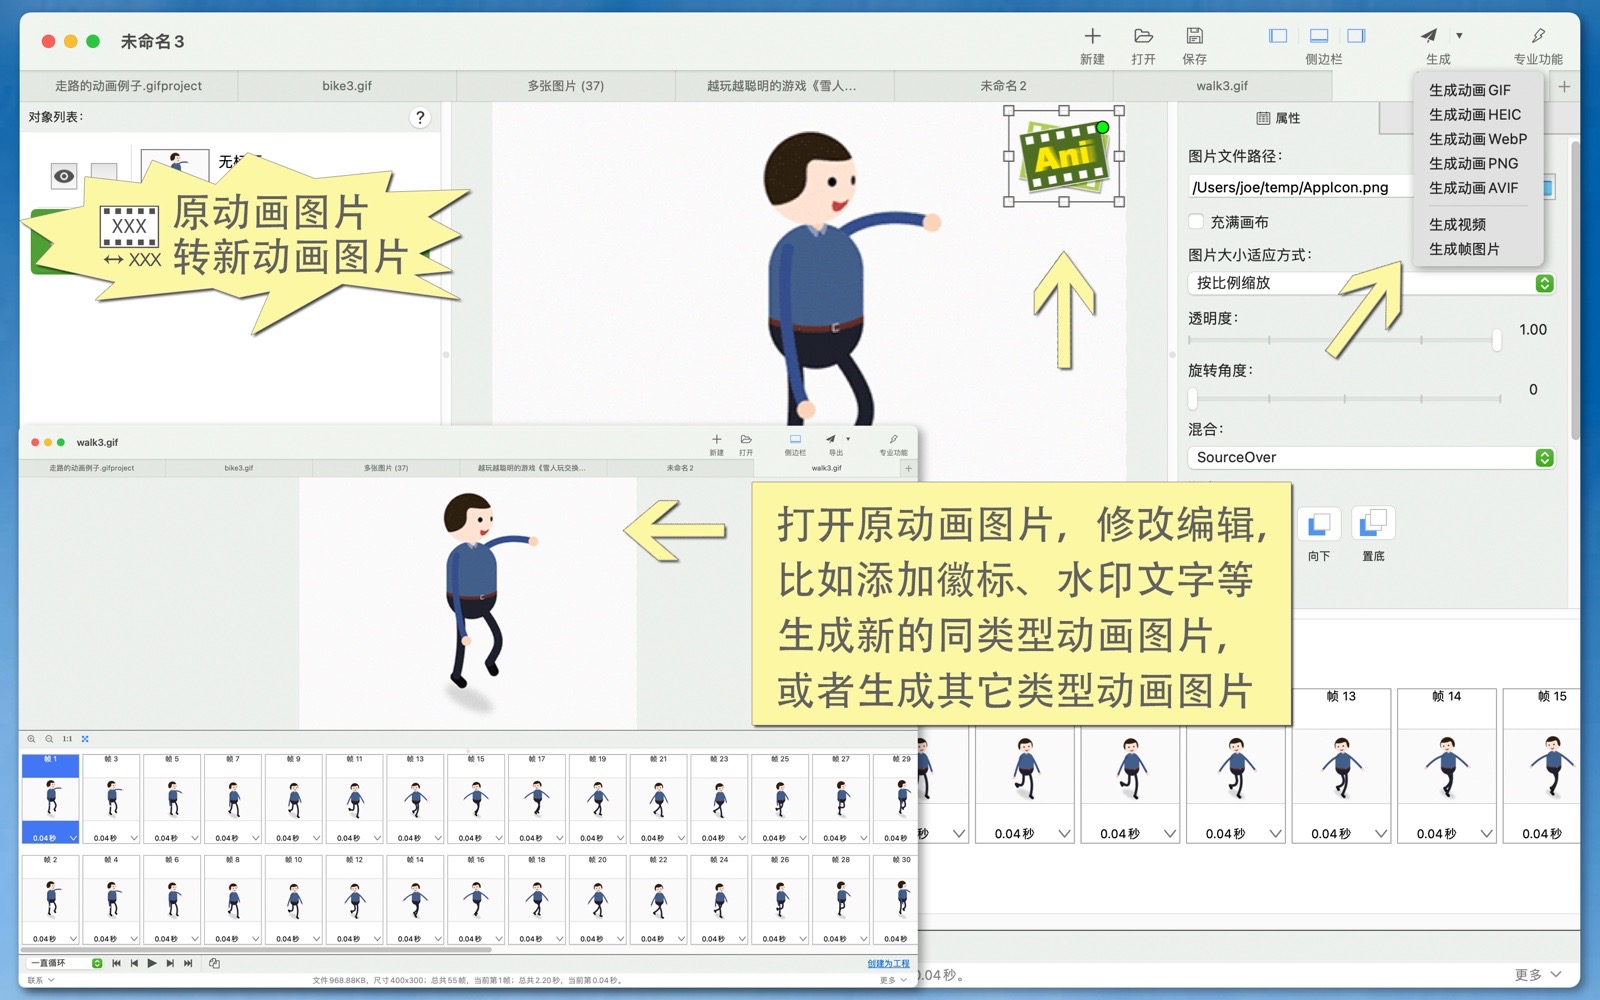1600x1000 pixels.
Task: Toggle the eye visibility icon in object list
Action: [x=64, y=177]
